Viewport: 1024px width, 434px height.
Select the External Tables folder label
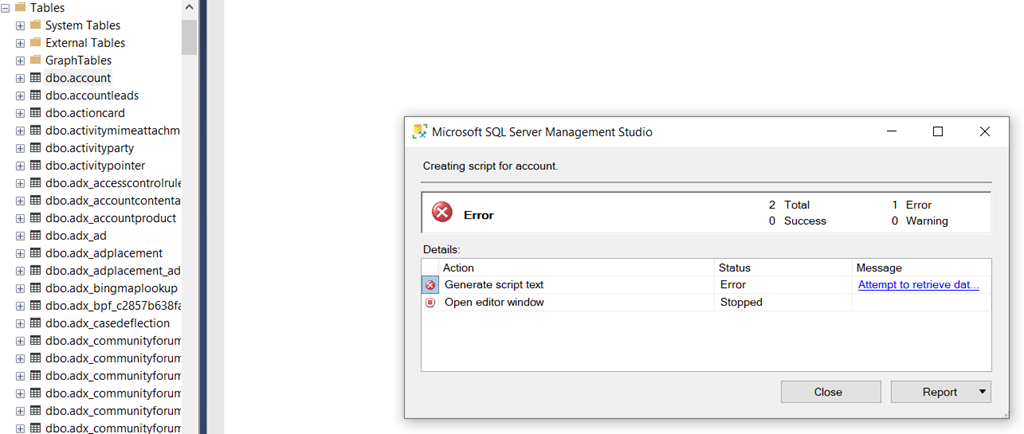(85, 43)
